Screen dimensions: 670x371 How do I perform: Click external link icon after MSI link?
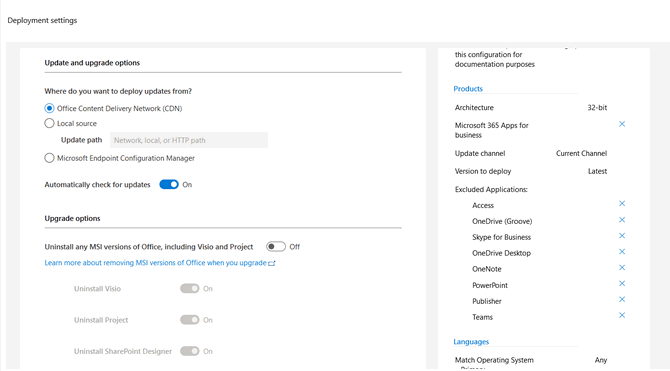[272, 263]
